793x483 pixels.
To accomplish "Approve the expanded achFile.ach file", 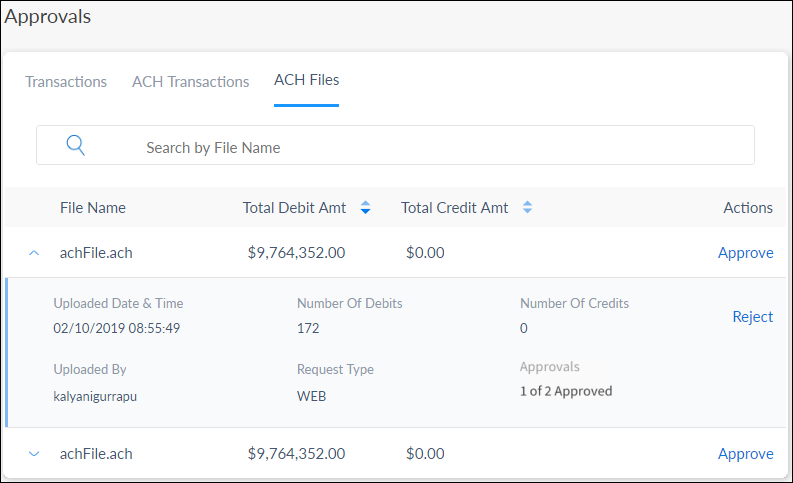I will pyautogui.click(x=745, y=253).
